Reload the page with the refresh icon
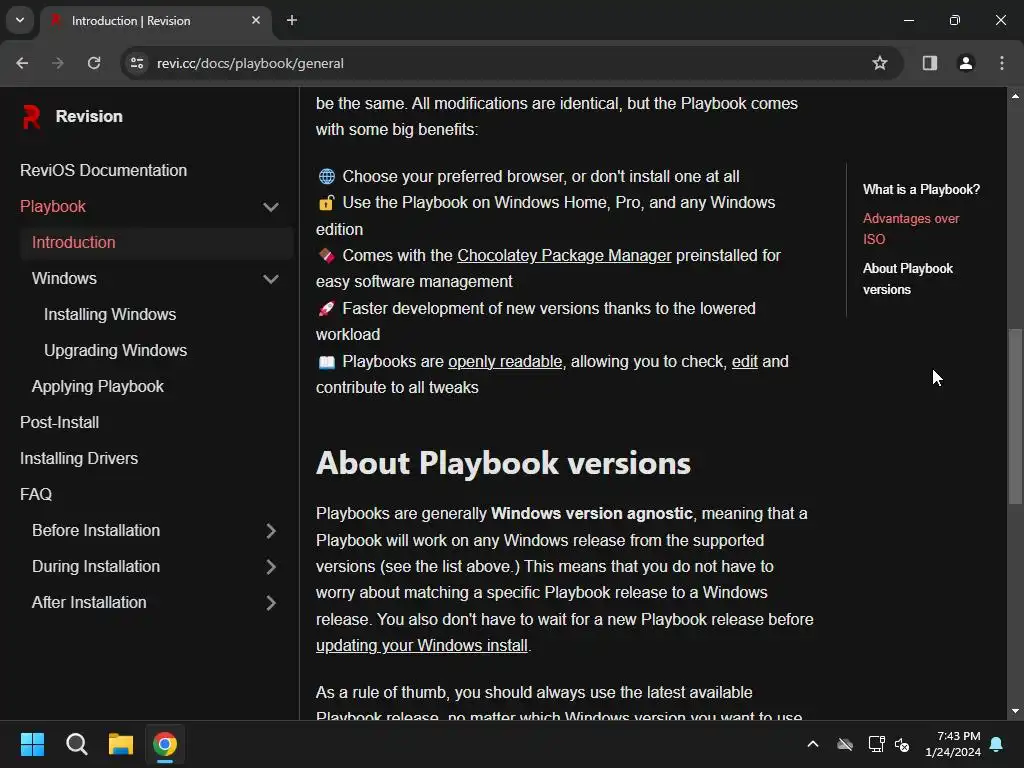The width and height of the screenshot is (1024, 768). point(94,63)
